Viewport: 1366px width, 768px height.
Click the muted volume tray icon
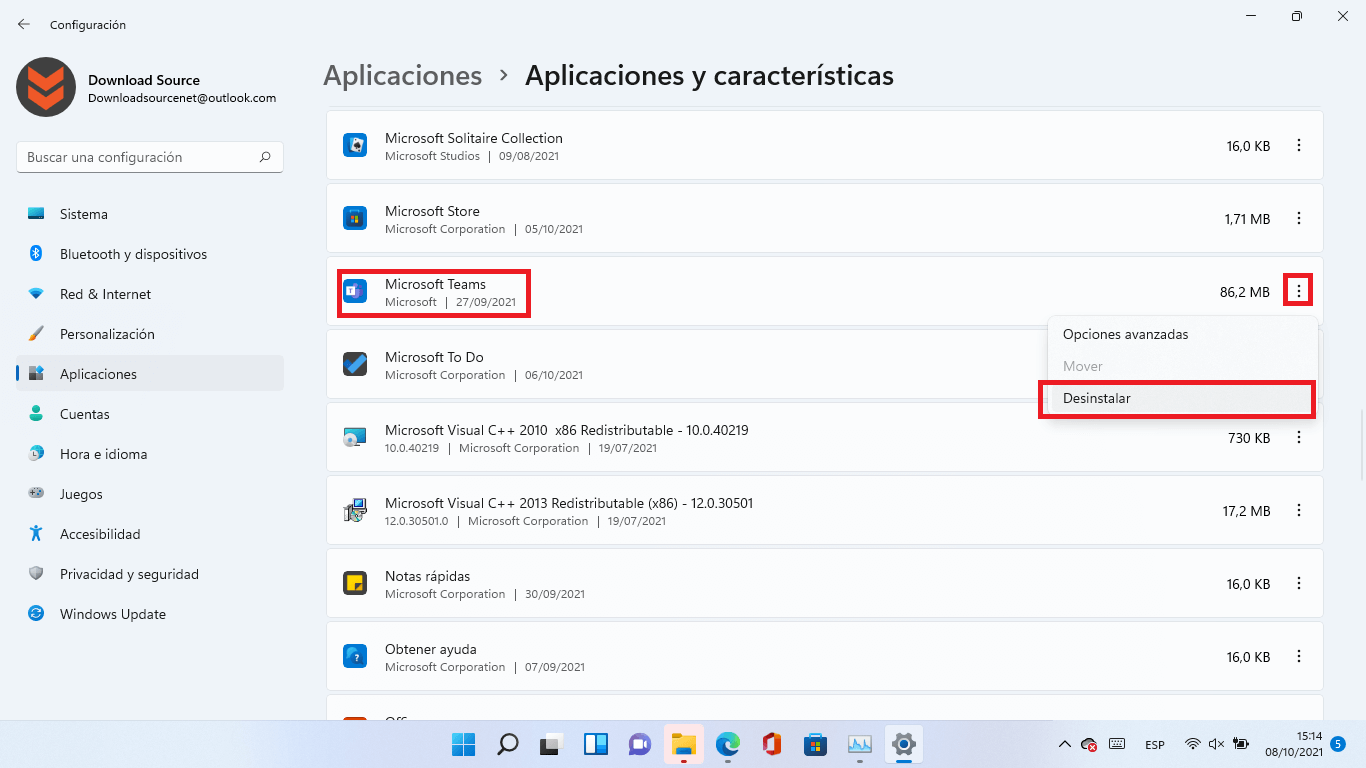point(1217,744)
